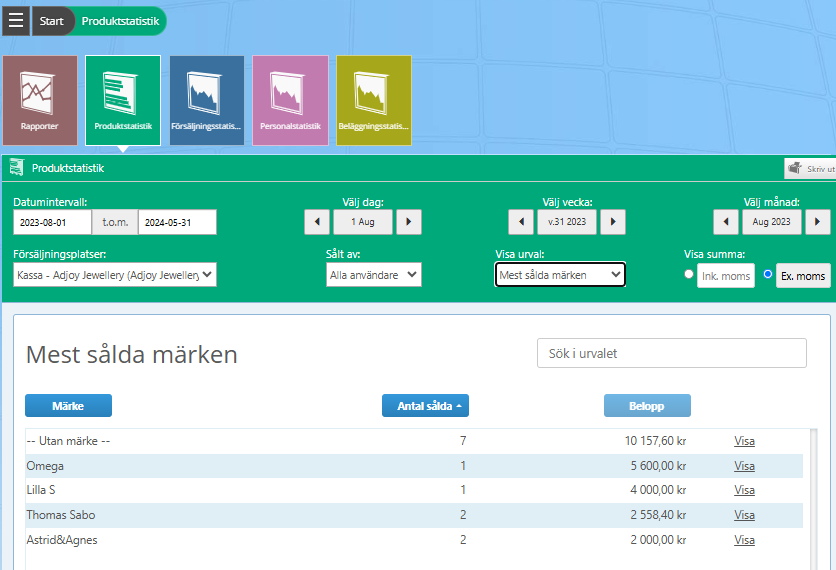Open the Rapporter tile
This screenshot has width=836, height=570.
click(x=40, y=100)
